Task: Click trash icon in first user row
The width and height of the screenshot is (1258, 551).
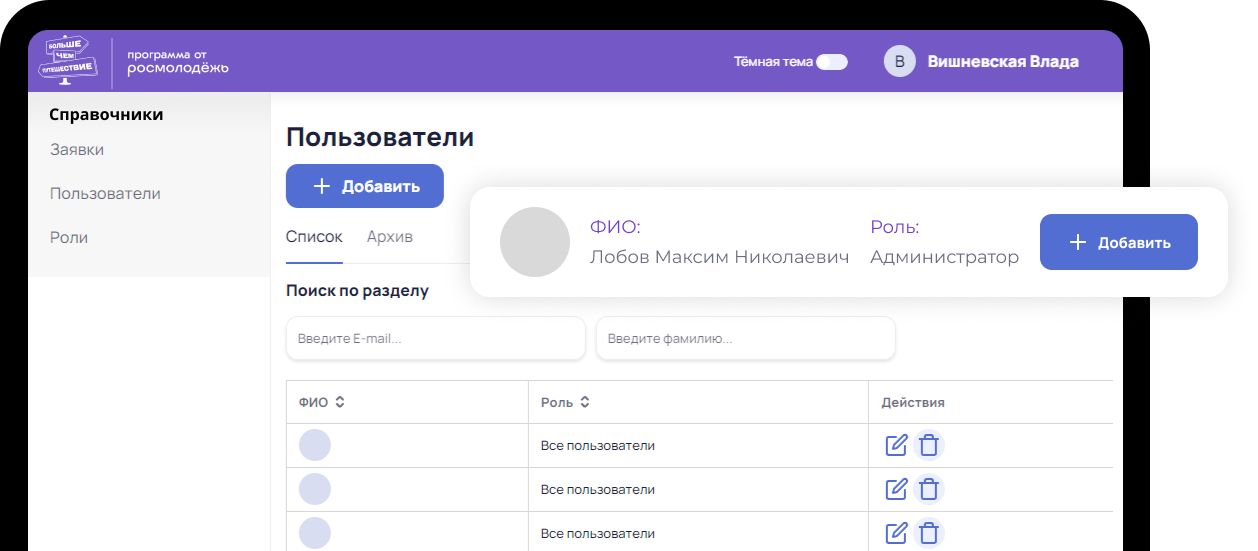Action: point(929,445)
